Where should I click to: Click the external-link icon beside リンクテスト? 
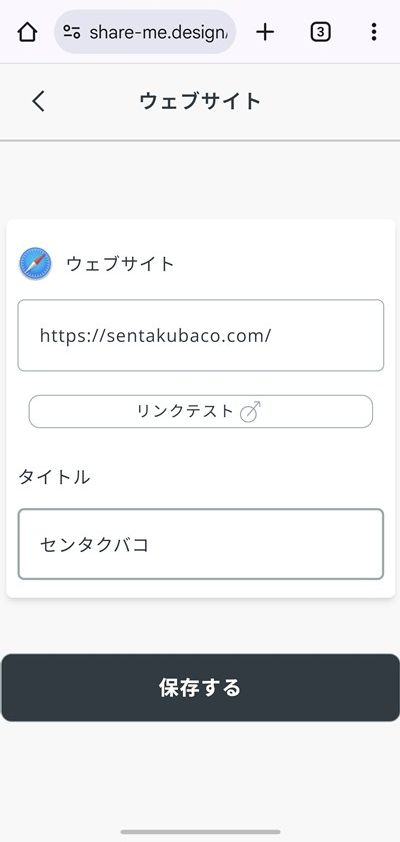click(x=250, y=412)
